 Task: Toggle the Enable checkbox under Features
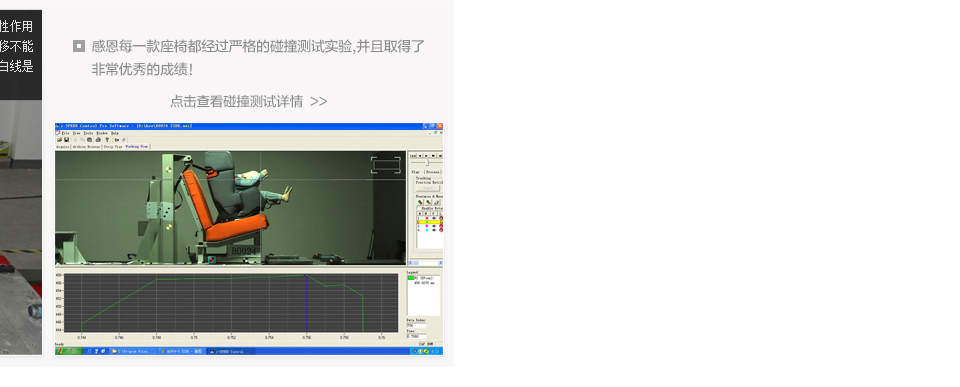click(x=419, y=208)
